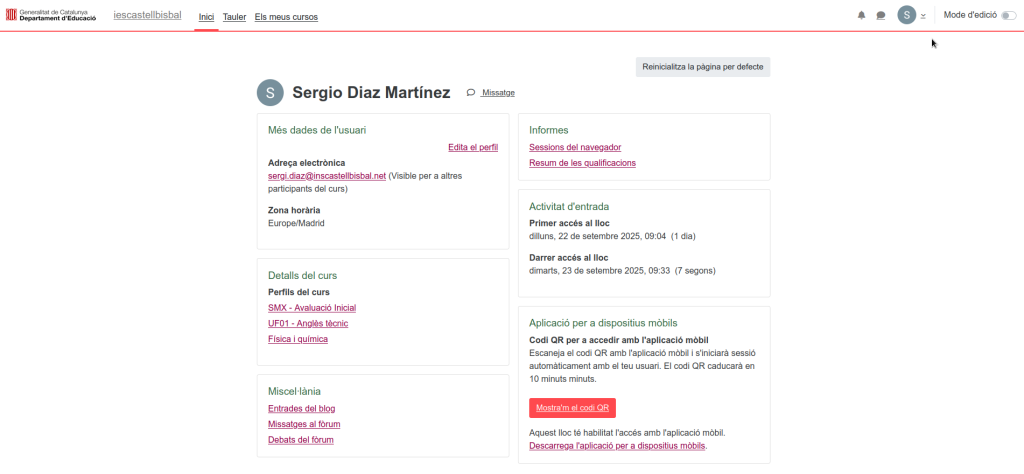Open SMX - Avaluació Inicial course profile
Image resolution: width=1024 pixels, height=474 pixels.
tap(312, 307)
